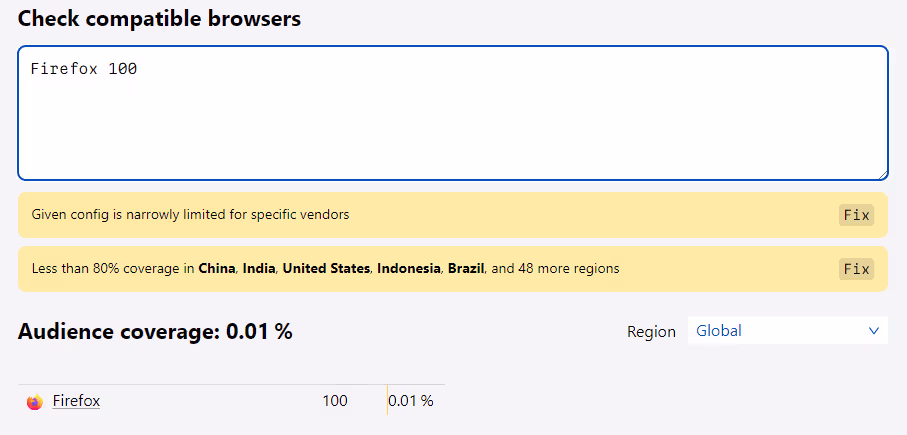Click the yellow coverage bar marker
This screenshot has width=907, height=435.
(x=387, y=400)
